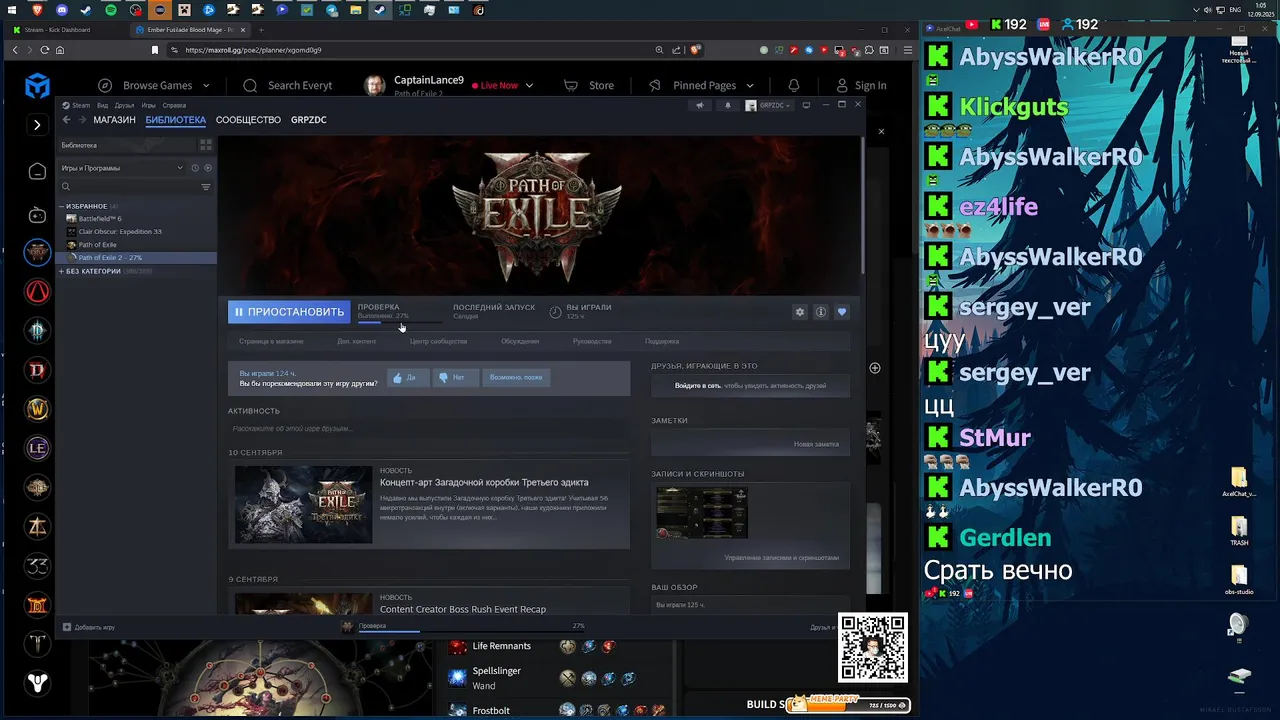Viewport: 1280px width, 720px height.
Task: Click Discord icon in Windows taskbar
Action: tap(62, 10)
